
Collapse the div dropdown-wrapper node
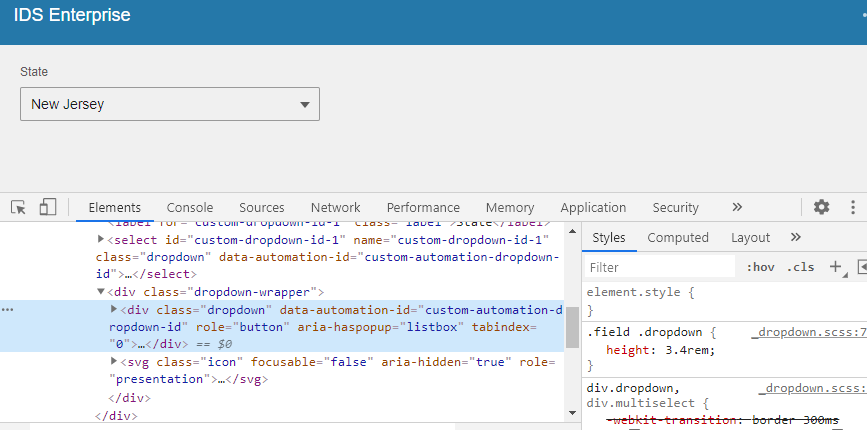pyautogui.click(x=101, y=291)
